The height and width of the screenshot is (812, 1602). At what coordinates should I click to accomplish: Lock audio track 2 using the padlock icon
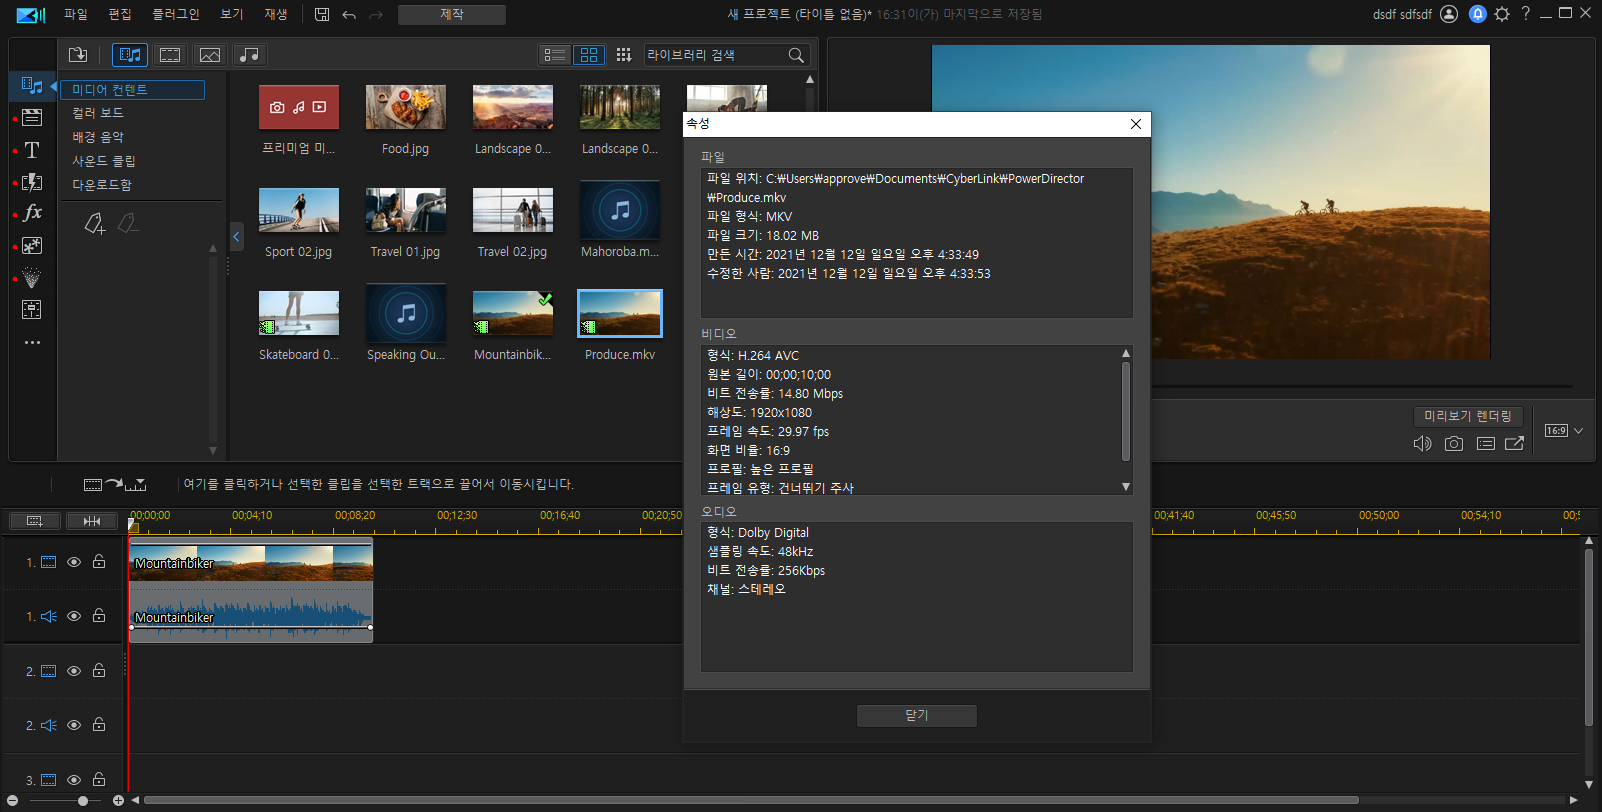point(99,724)
